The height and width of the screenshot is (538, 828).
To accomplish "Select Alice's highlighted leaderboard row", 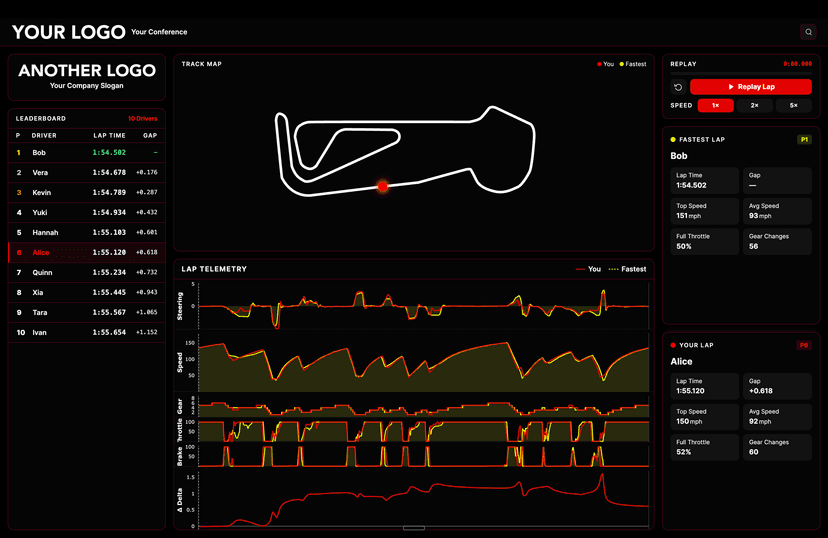I will click(x=83, y=253).
